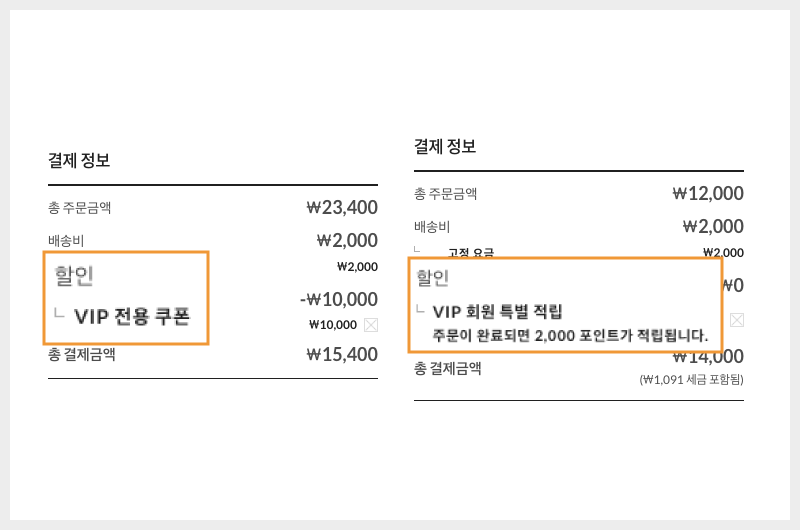The width and height of the screenshot is (800, 530).
Task: Click the ₩12,000 total order amount
Action: pyautogui.click(x=708, y=194)
